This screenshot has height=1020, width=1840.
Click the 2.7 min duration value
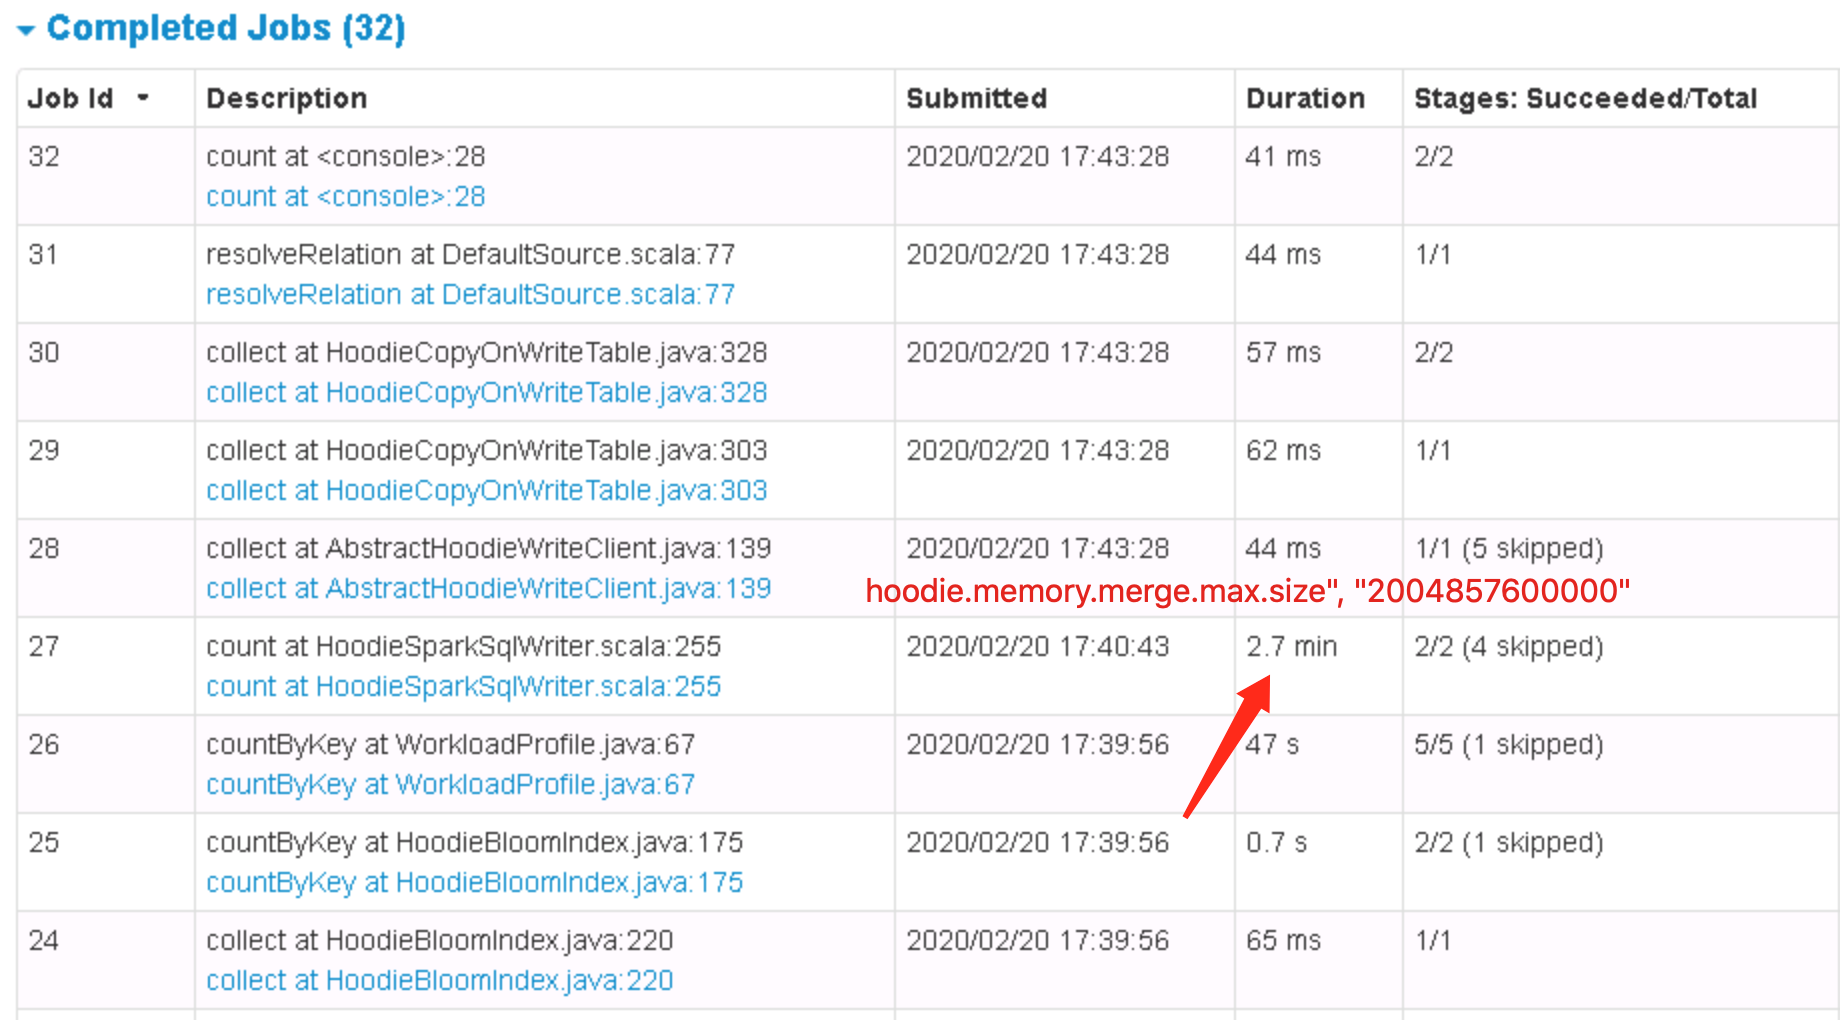coord(1291,646)
